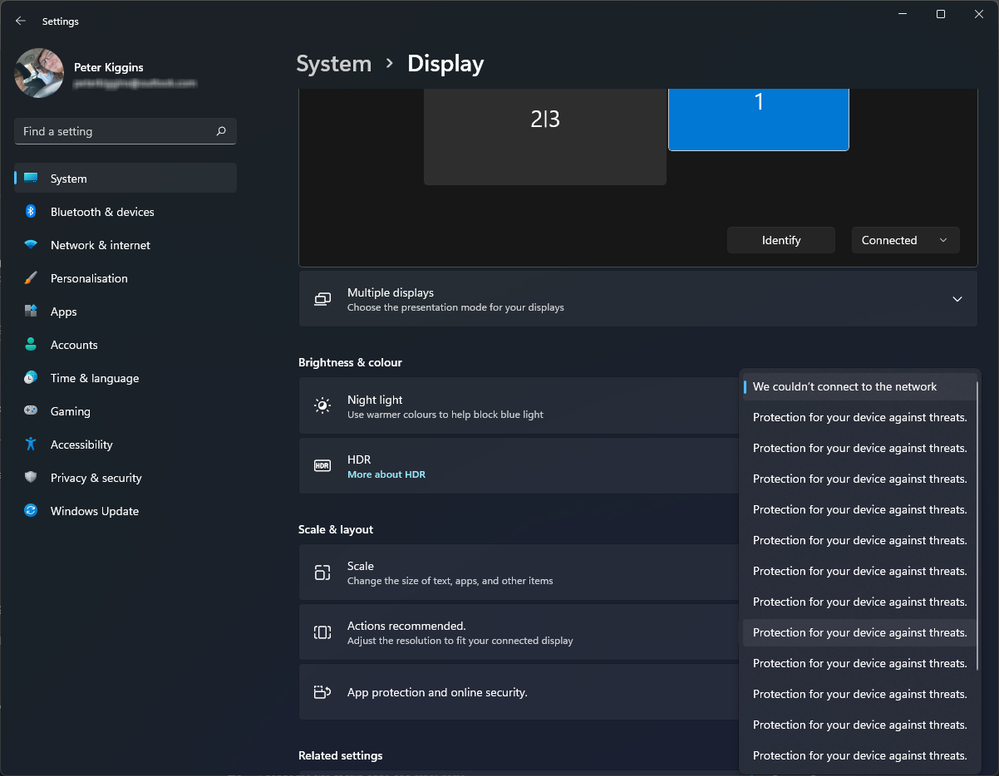Focus the Find a setting field
The height and width of the screenshot is (776, 999).
[x=126, y=131]
